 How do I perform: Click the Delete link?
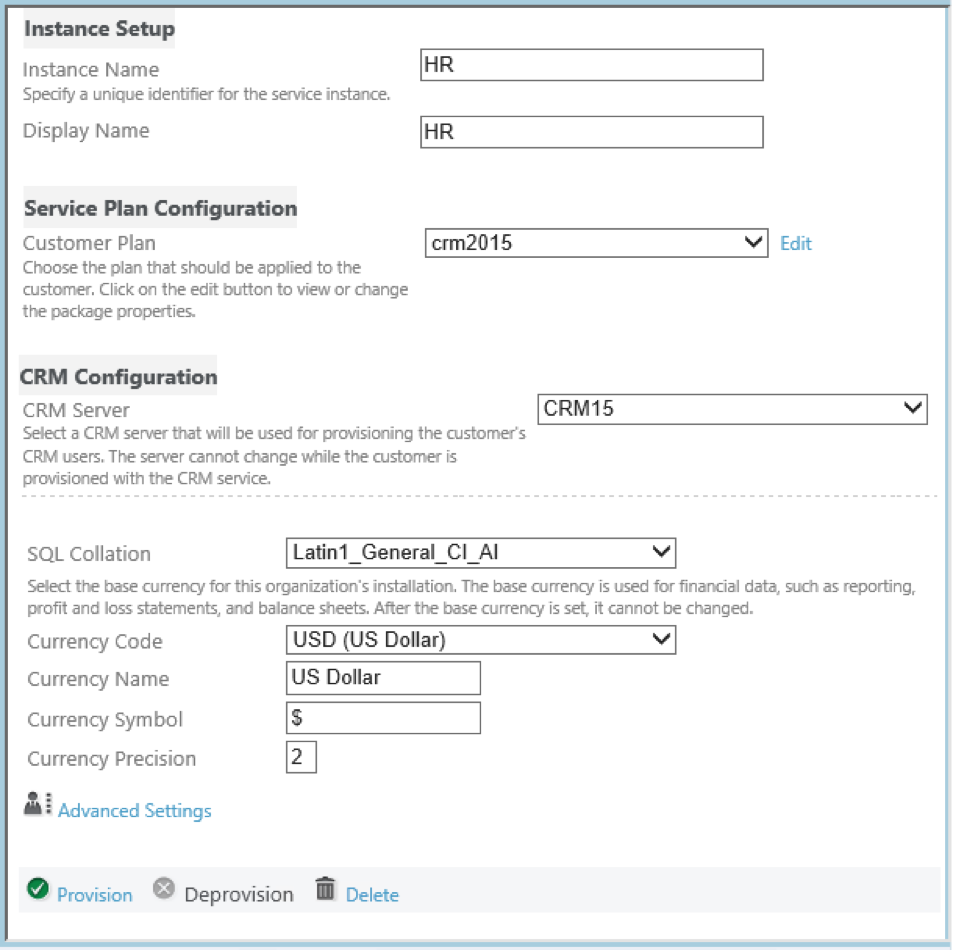point(372,895)
